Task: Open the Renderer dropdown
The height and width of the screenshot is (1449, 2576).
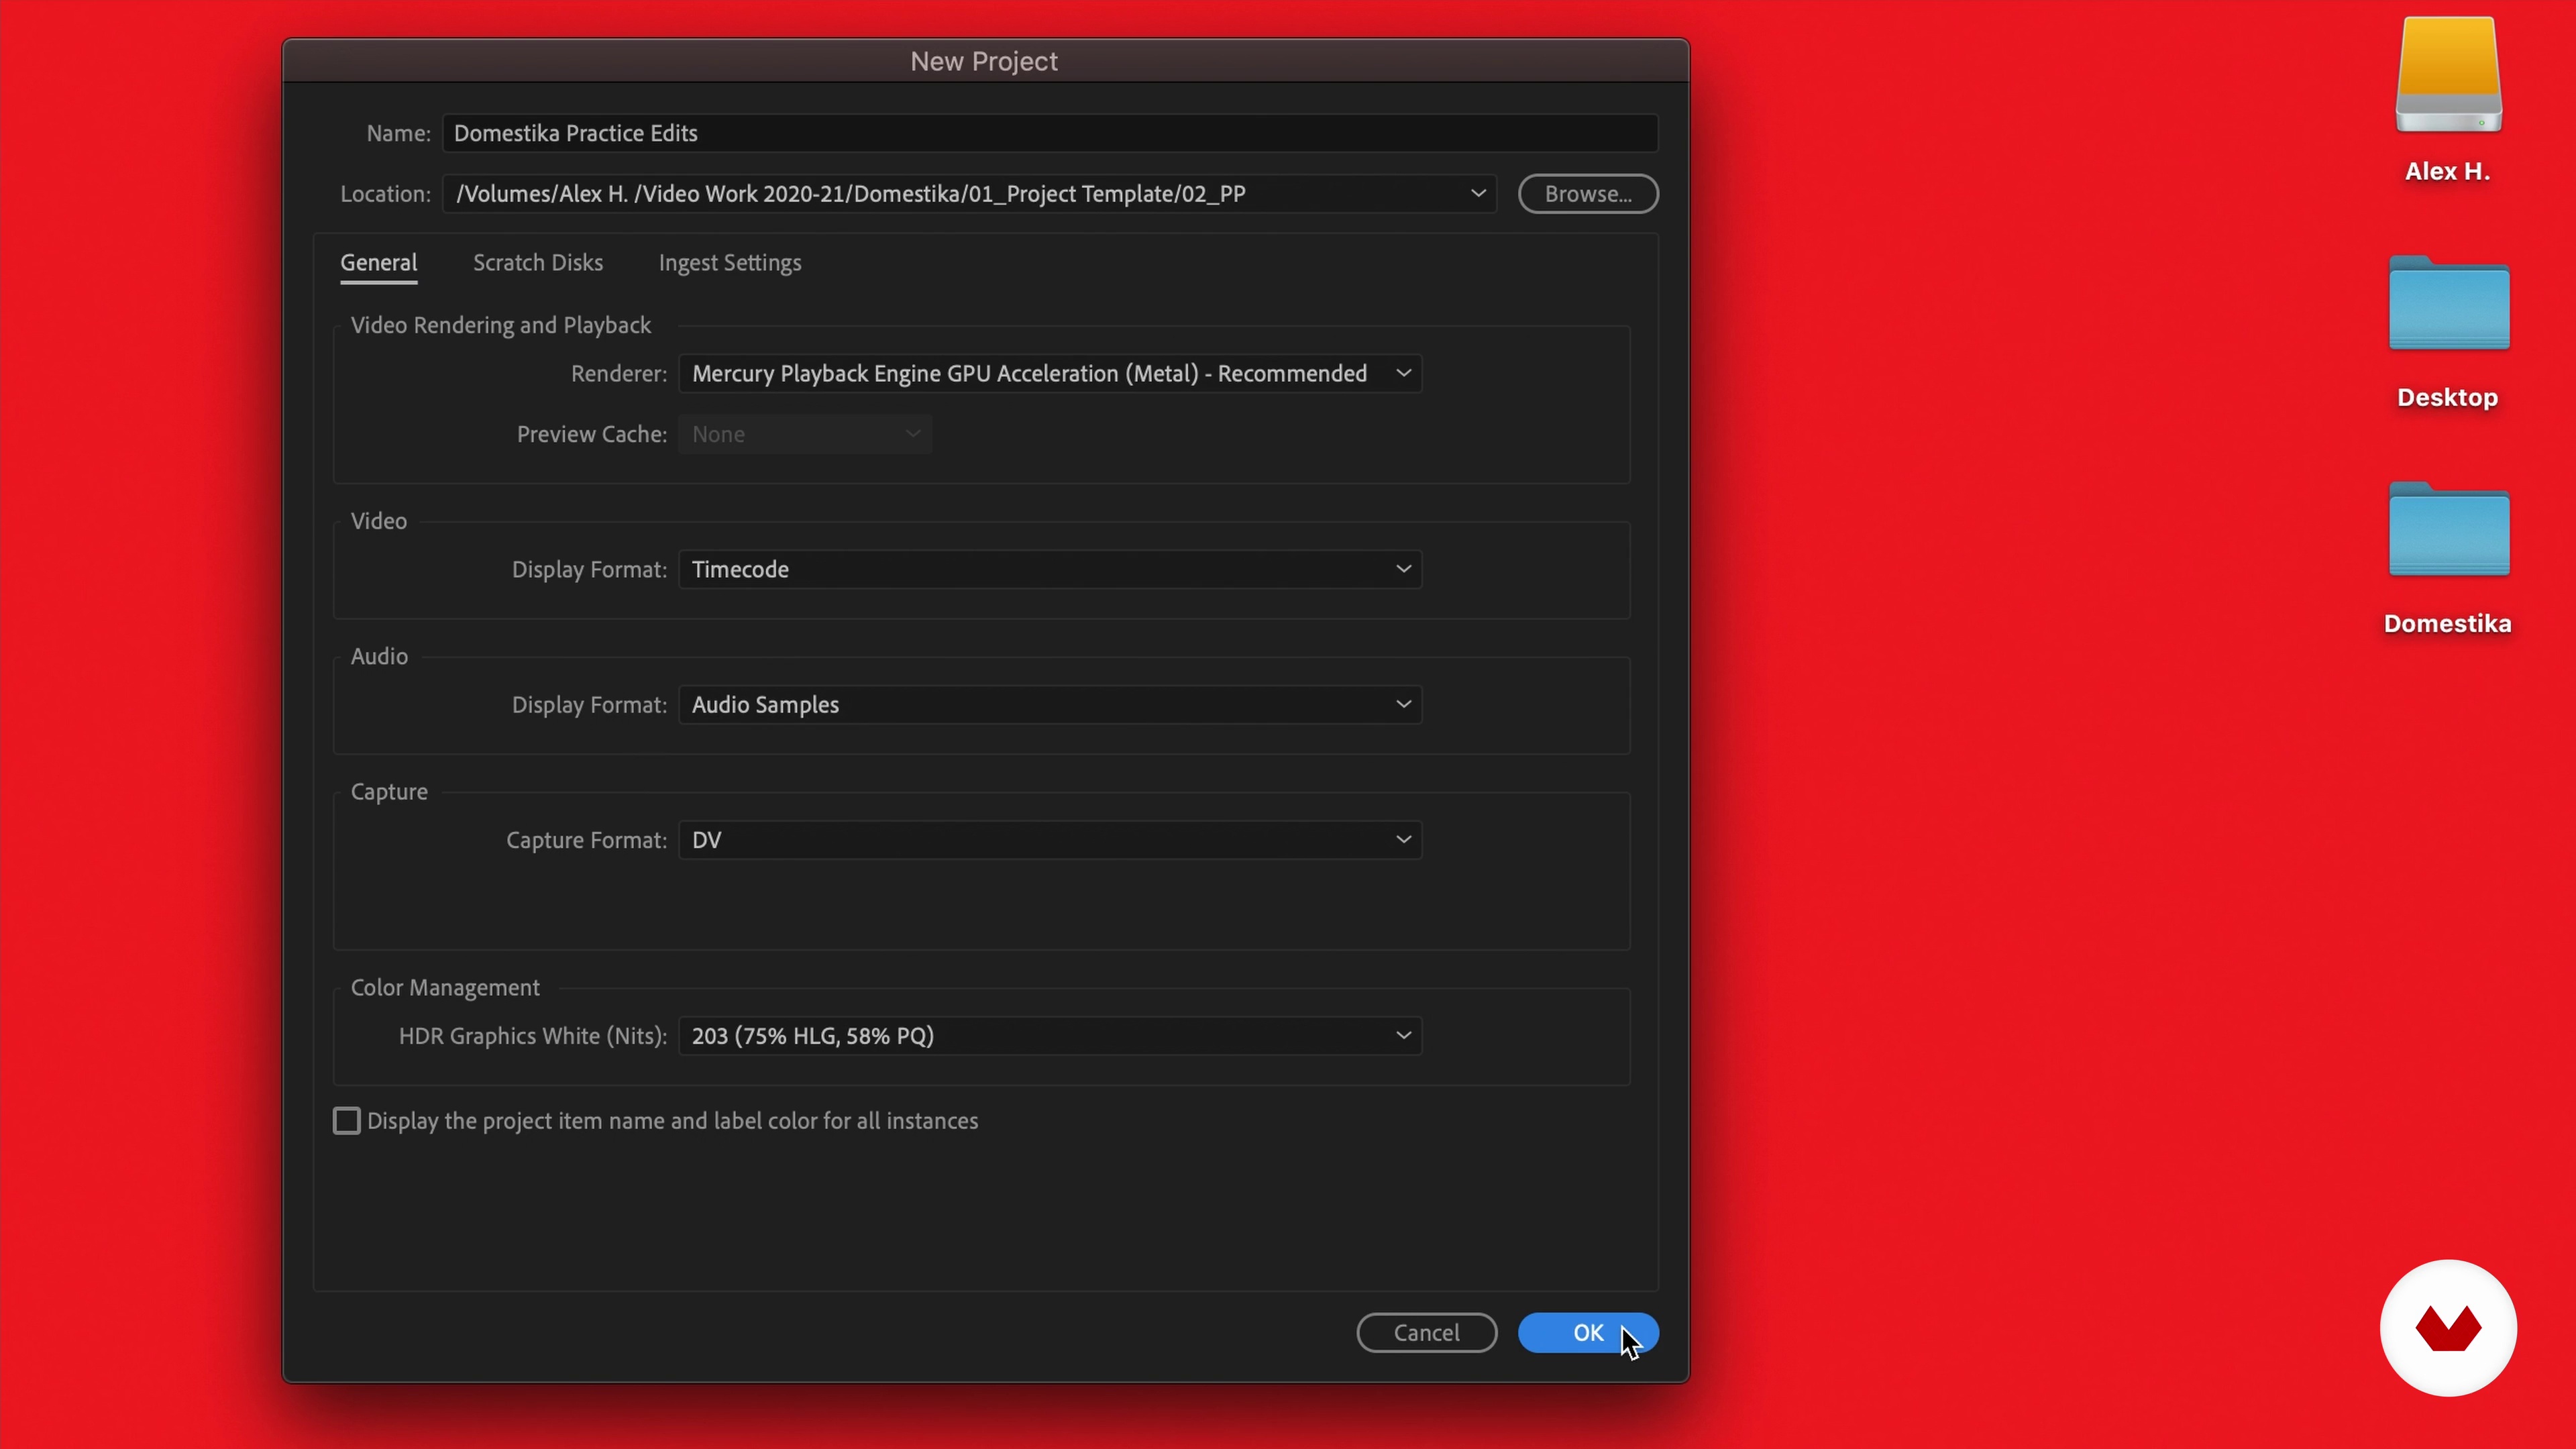Action: pos(1050,374)
